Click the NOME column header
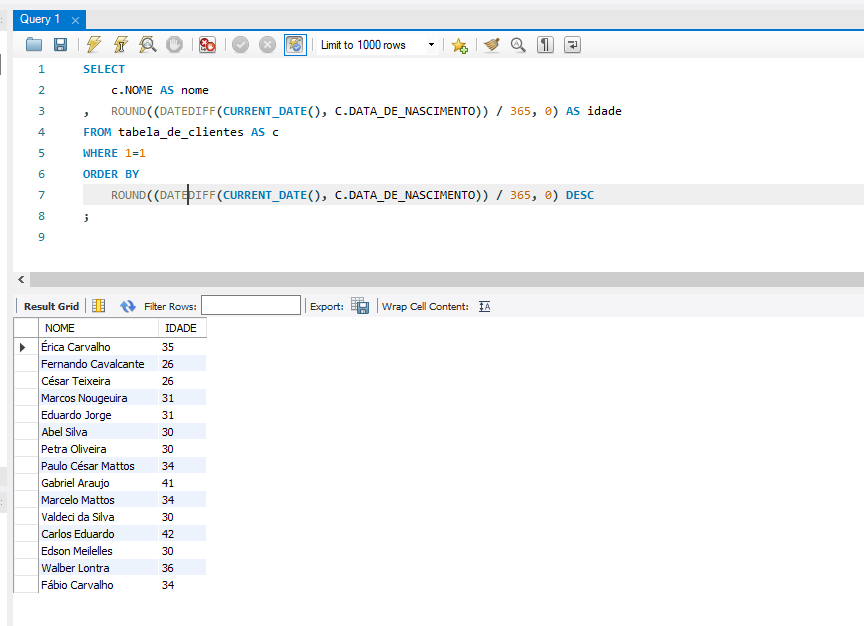 (60, 328)
